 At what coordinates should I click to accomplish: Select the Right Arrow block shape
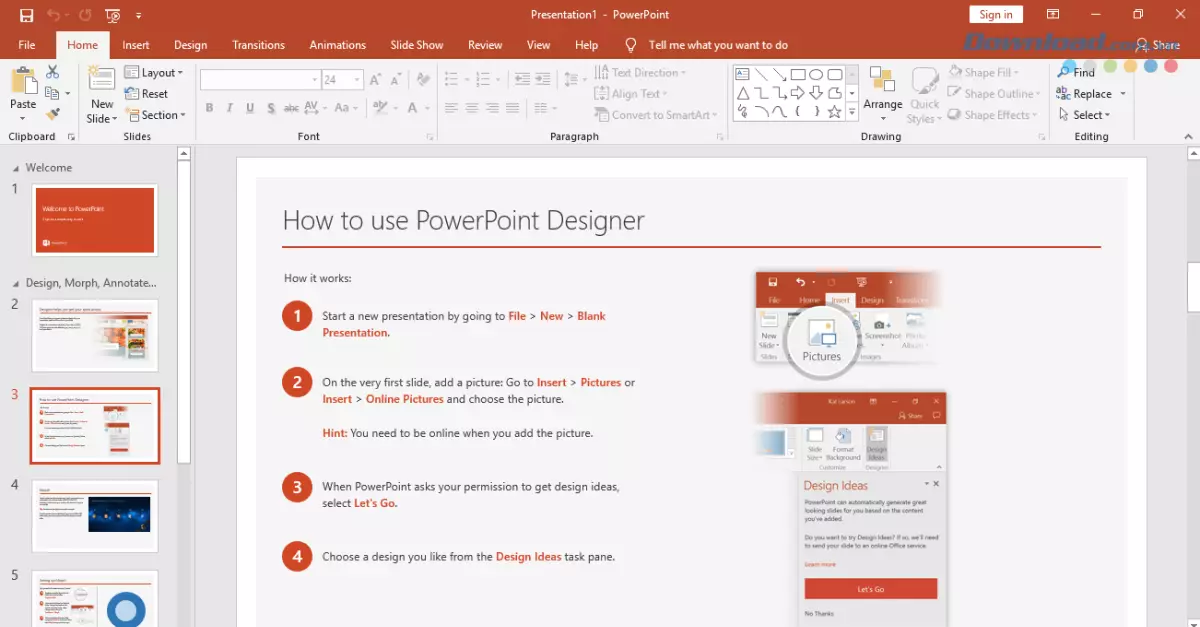(798, 93)
